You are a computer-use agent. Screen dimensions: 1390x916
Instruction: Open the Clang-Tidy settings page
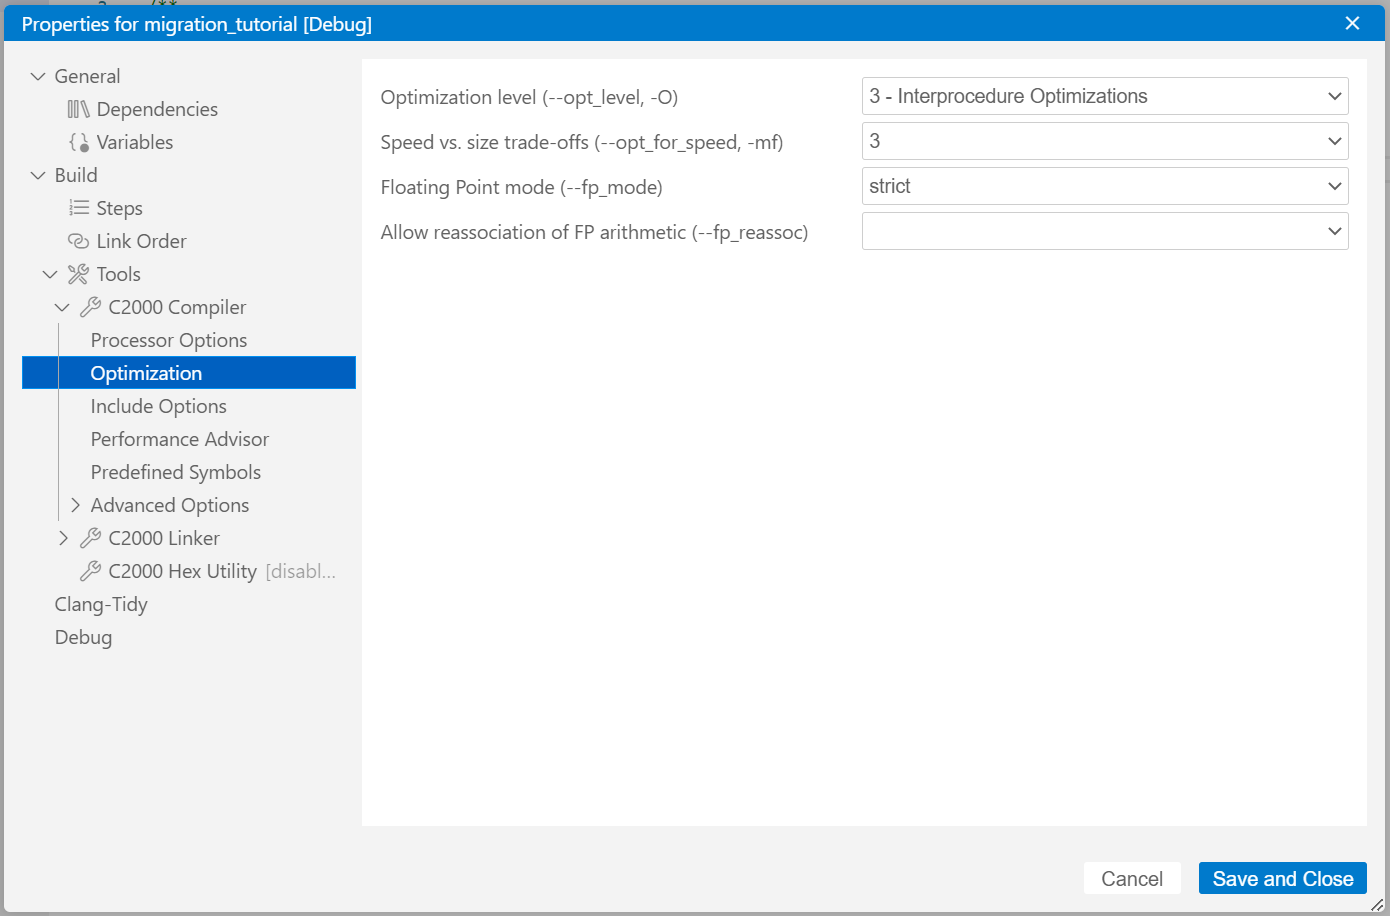point(101,604)
